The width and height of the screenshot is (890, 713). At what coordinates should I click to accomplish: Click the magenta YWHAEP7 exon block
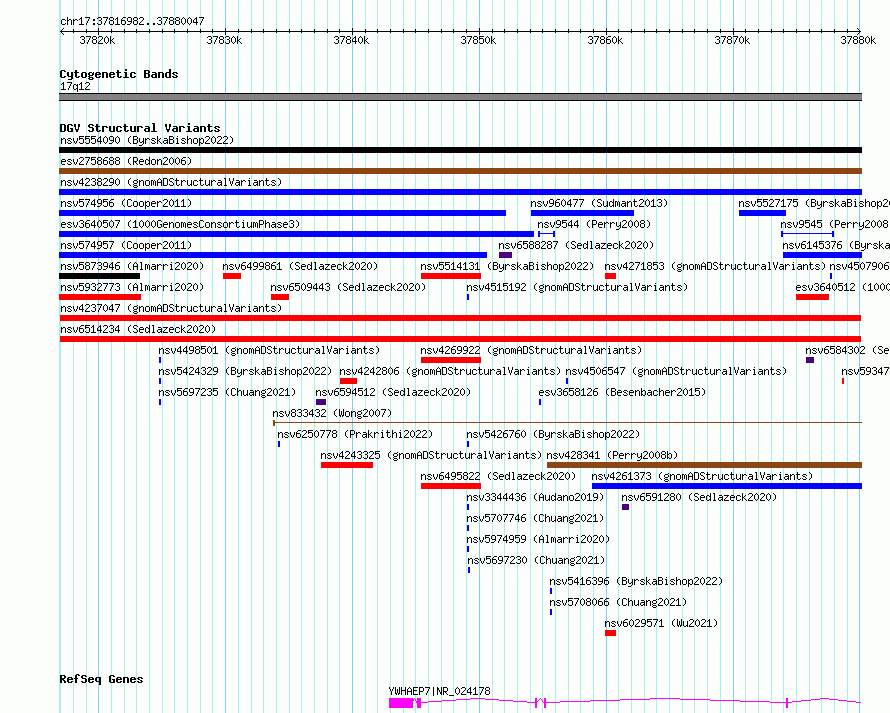[401, 703]
